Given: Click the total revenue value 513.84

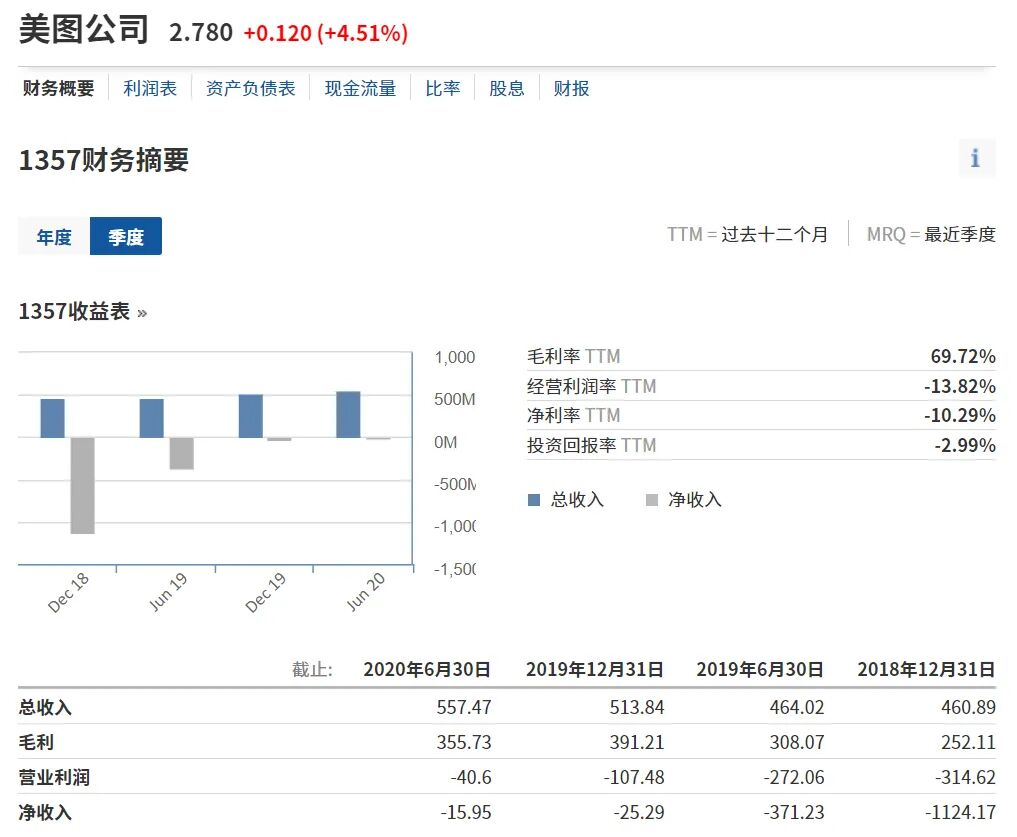Looking at the screenshot, I should coord(636,707).
